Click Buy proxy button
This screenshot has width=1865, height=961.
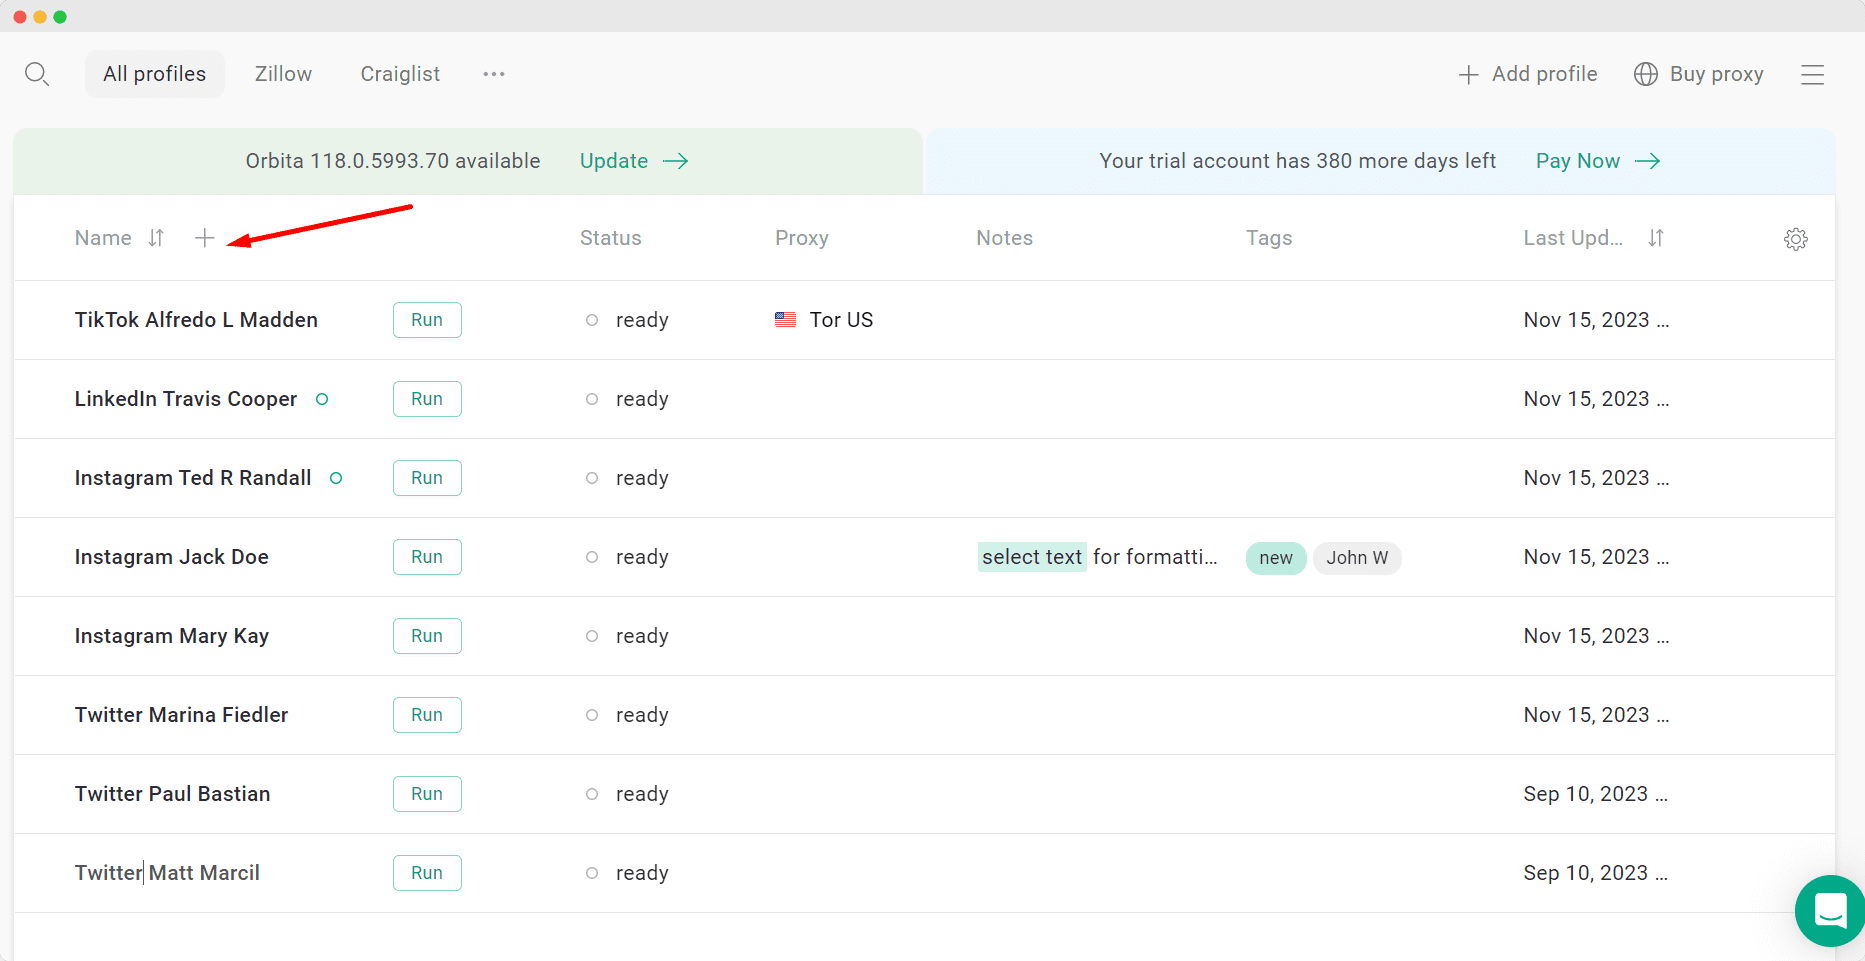coord(1699,74)
